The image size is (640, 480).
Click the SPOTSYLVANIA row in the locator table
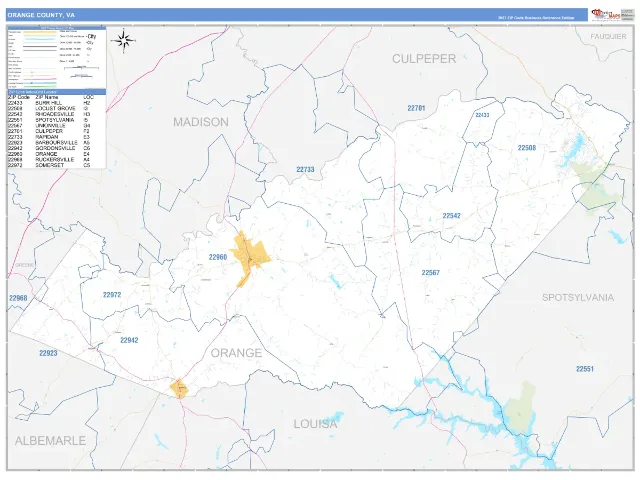[51, 120]
